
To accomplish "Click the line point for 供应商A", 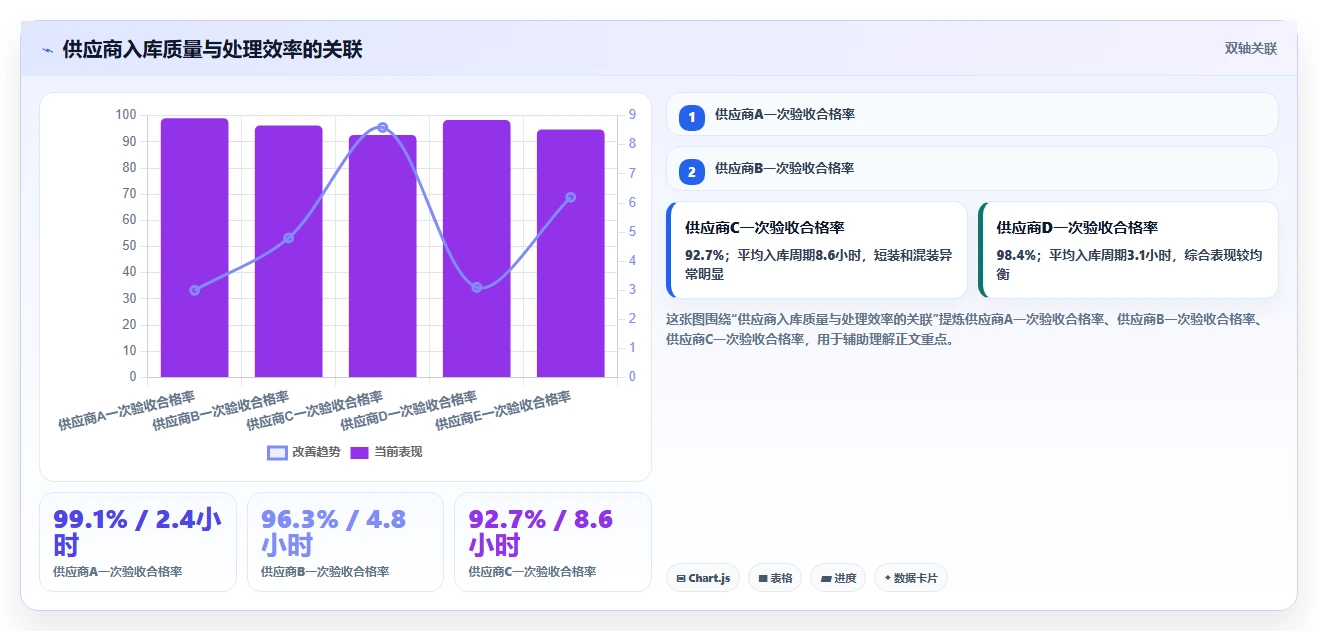I will [x=195, y=290].
